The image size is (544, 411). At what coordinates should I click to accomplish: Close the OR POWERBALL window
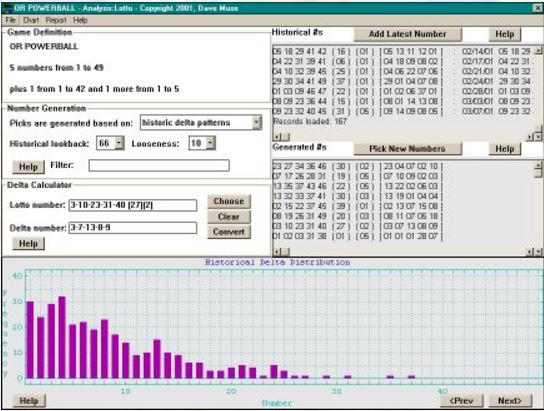pyautogui.click(x=538, y=8)
